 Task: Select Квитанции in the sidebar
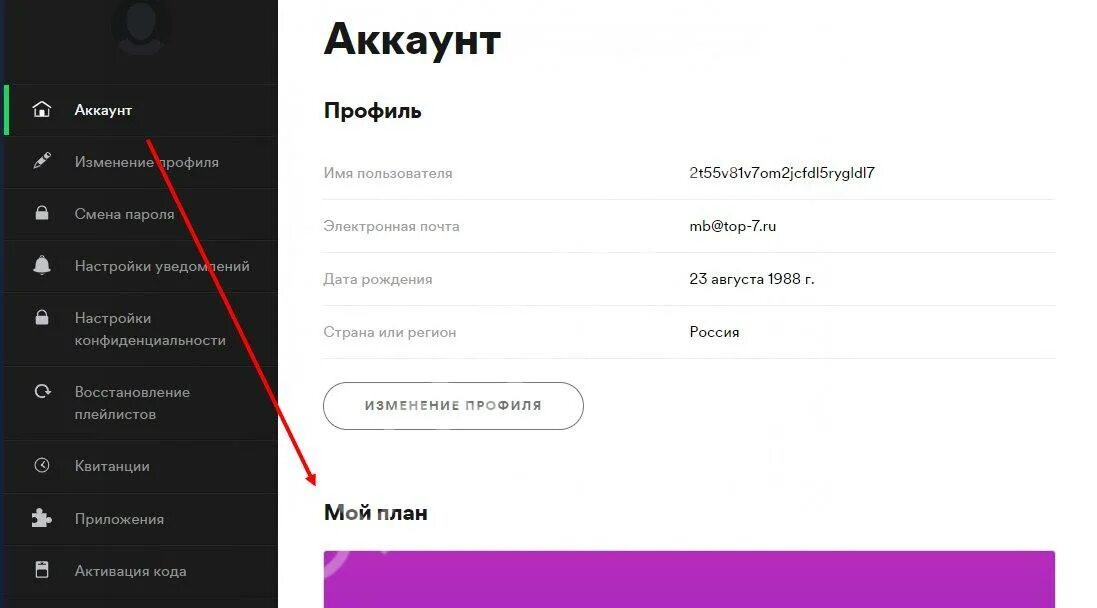[x=141, y=466]
